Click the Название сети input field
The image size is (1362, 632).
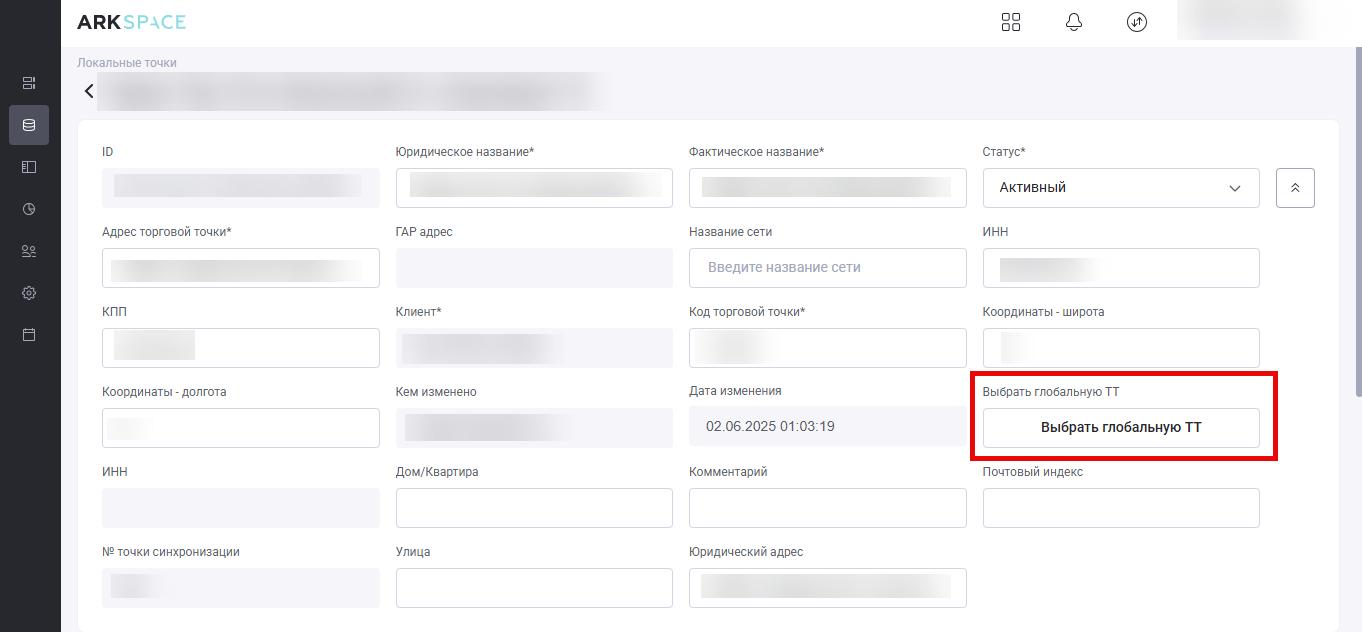click(827, 268)
